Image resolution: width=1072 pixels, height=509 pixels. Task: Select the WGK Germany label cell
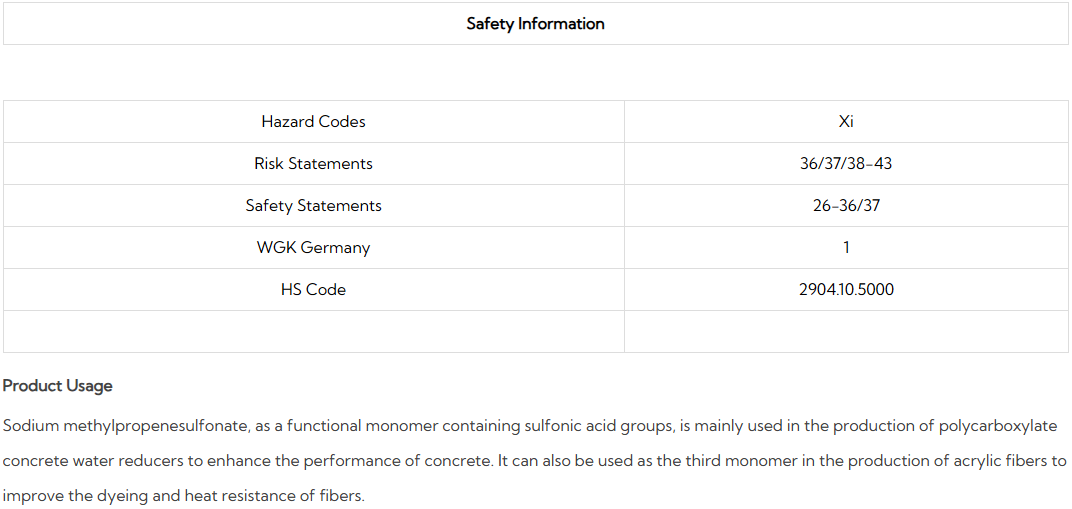pyautogui.click(x=313, y=248)
